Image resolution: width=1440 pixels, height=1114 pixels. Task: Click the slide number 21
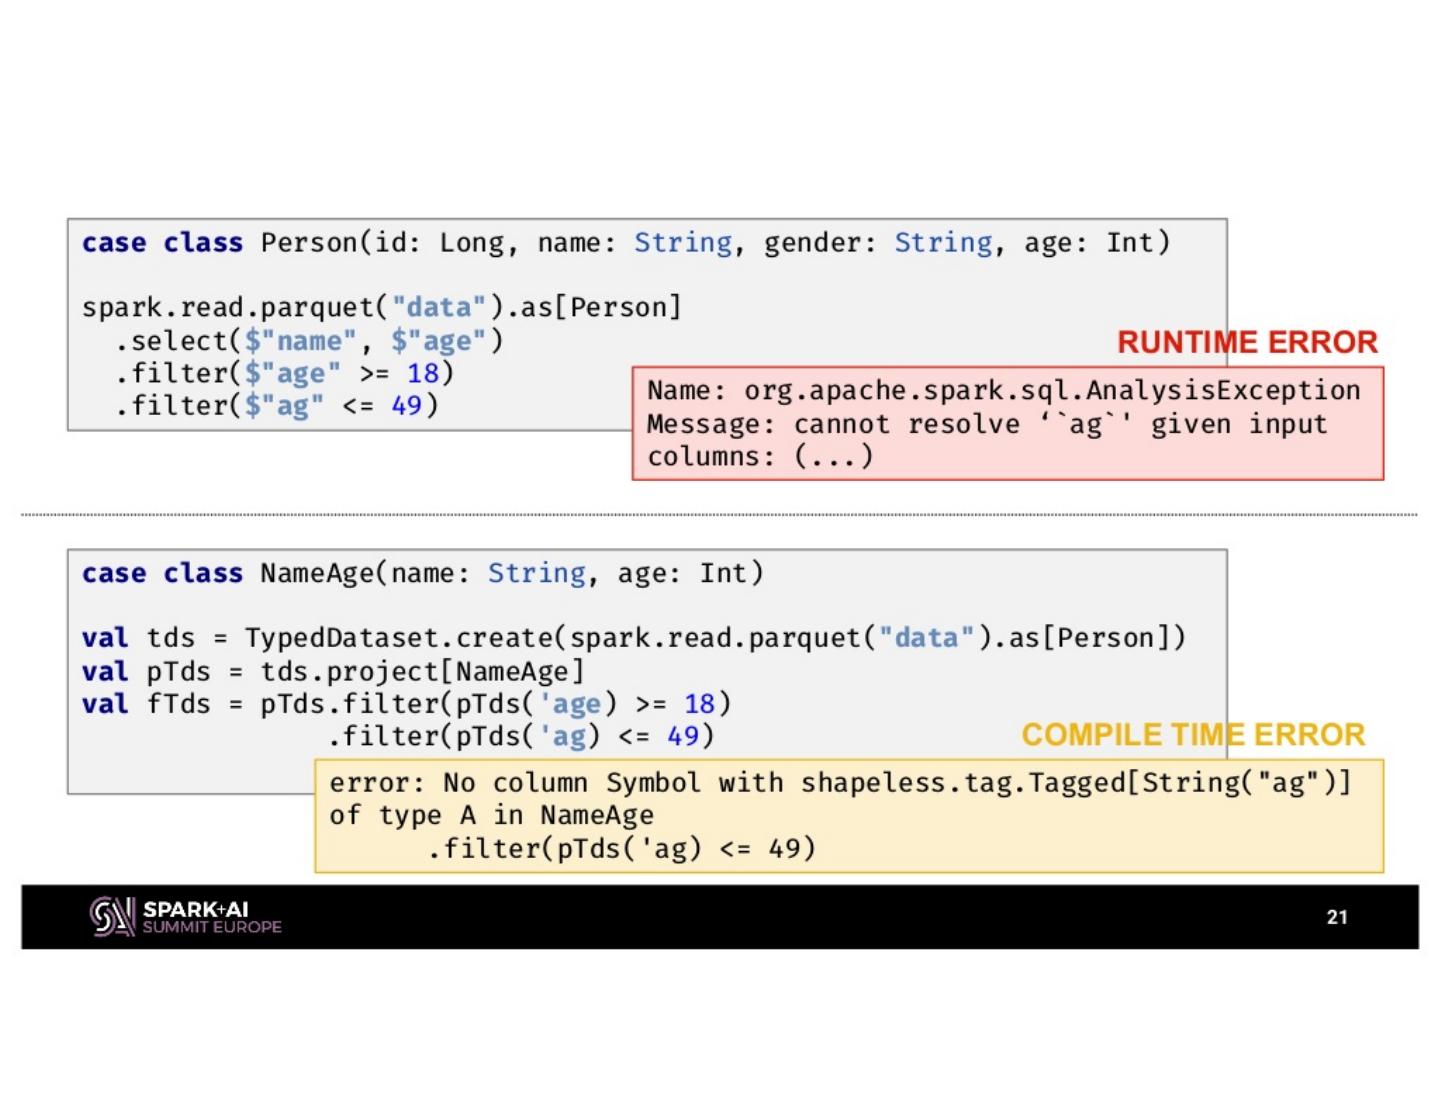pos(1337,917)
